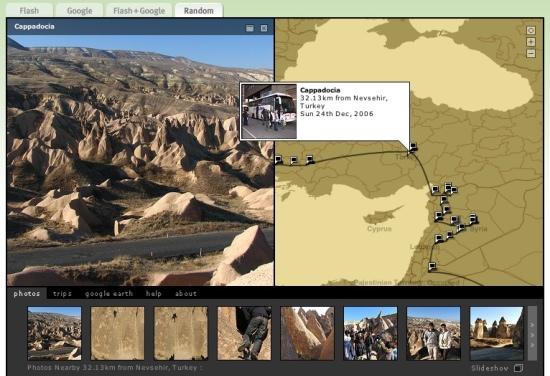This screenshot has width=550, height=376.
Task: Start the Slideshow
Action: (x=490, y=368)
